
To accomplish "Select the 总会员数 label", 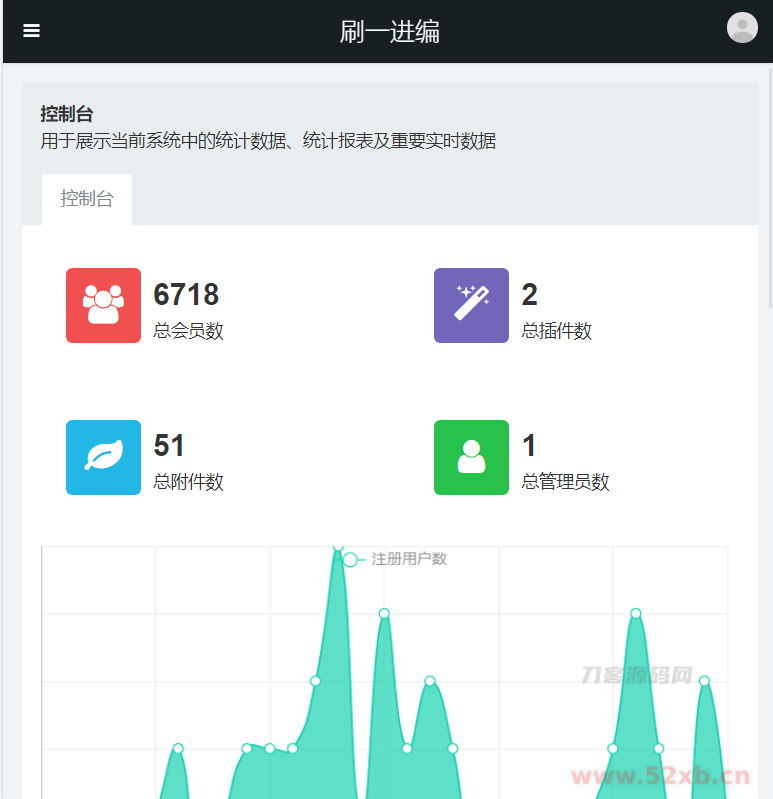I will [x=188, y=331].
